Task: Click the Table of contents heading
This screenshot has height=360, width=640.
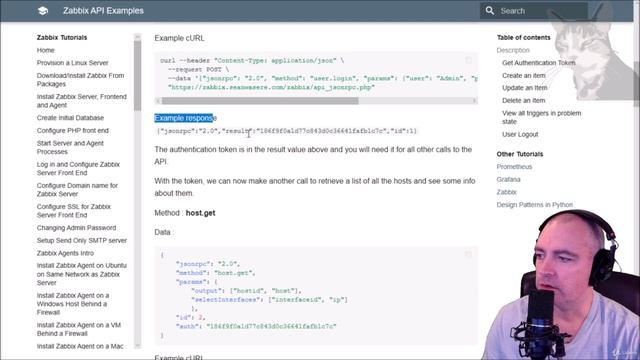Action: pyautogui.click(x=524, y=38)
